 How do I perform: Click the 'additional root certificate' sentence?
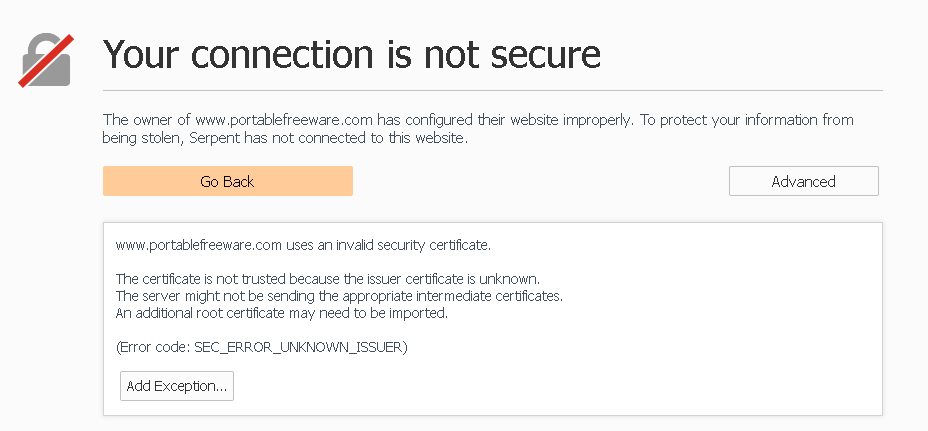[x=282, y=313]
